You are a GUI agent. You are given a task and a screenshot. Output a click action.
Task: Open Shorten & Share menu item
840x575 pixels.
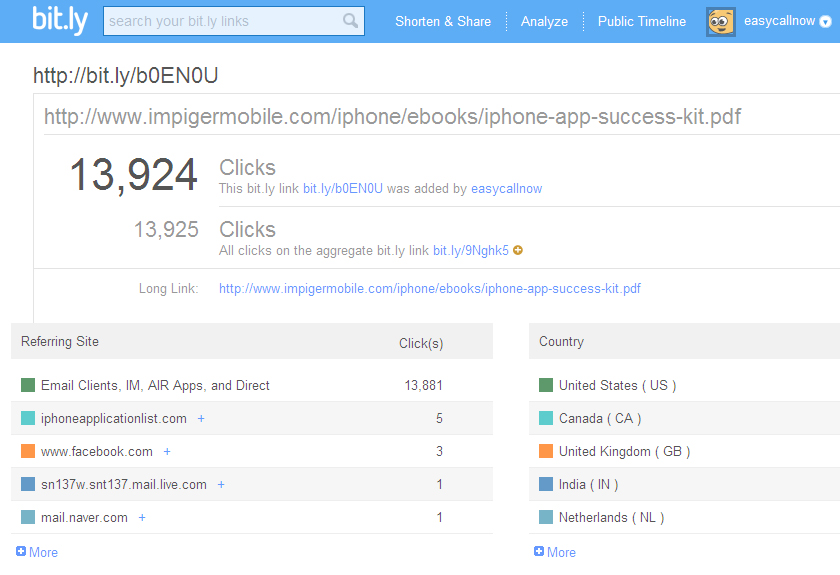click(443, 22)
